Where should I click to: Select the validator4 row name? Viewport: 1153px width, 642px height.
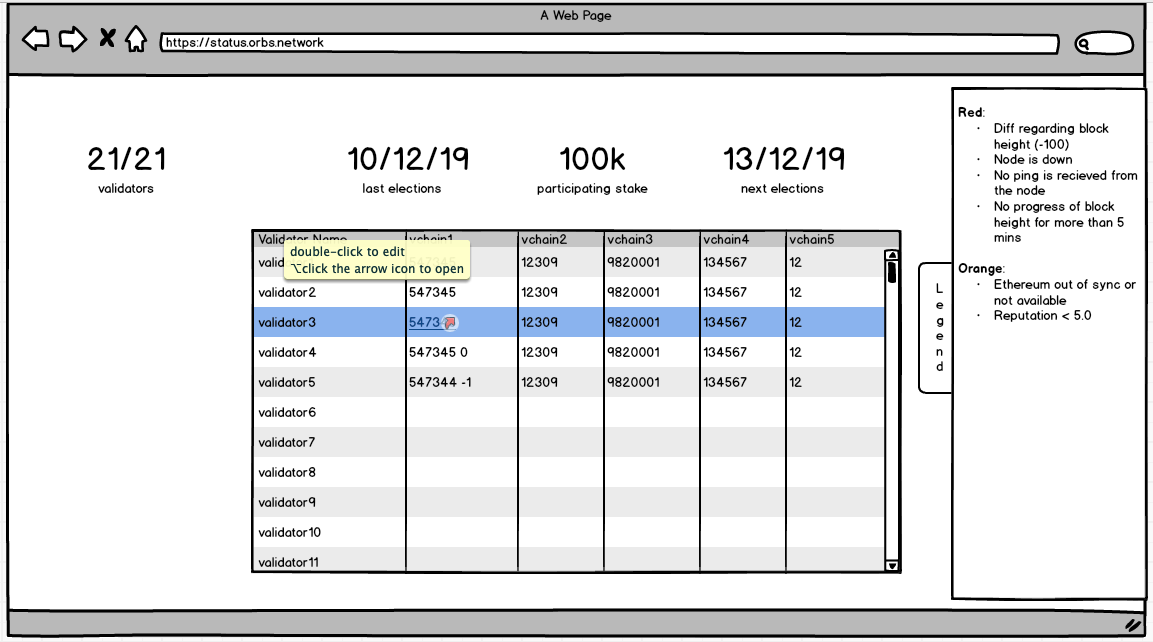(287, 352)
